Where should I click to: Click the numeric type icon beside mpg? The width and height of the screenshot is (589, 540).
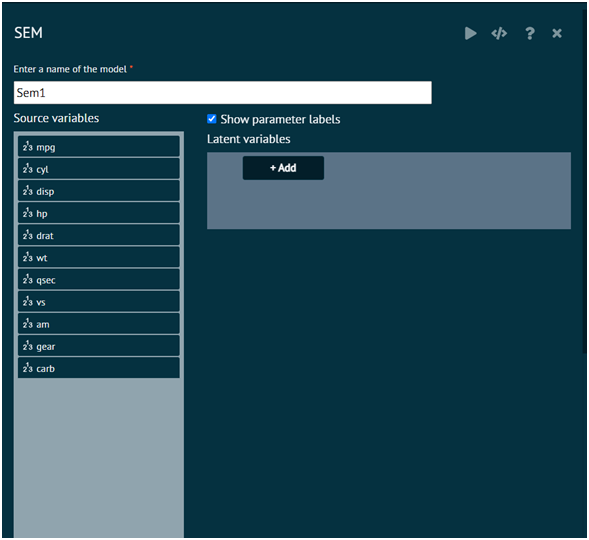(27, 146)
